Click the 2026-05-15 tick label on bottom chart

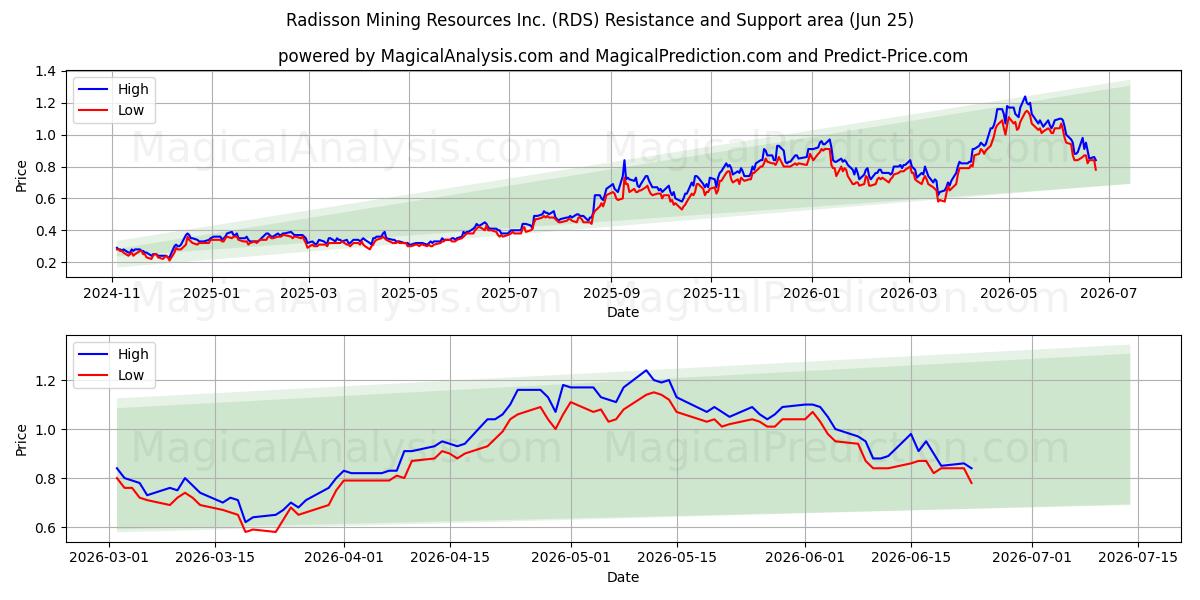[676, 559]
